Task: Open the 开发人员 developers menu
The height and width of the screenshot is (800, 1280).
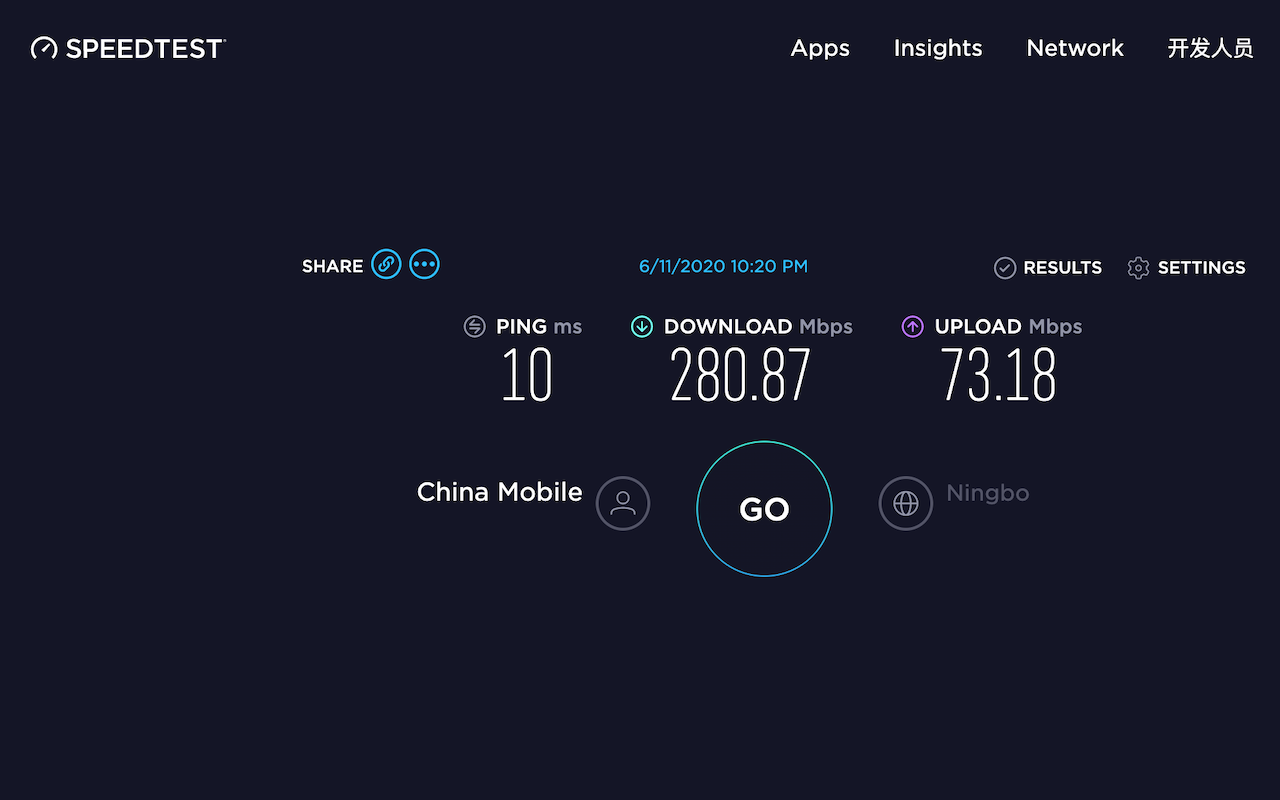Action: pos(1210,48)
